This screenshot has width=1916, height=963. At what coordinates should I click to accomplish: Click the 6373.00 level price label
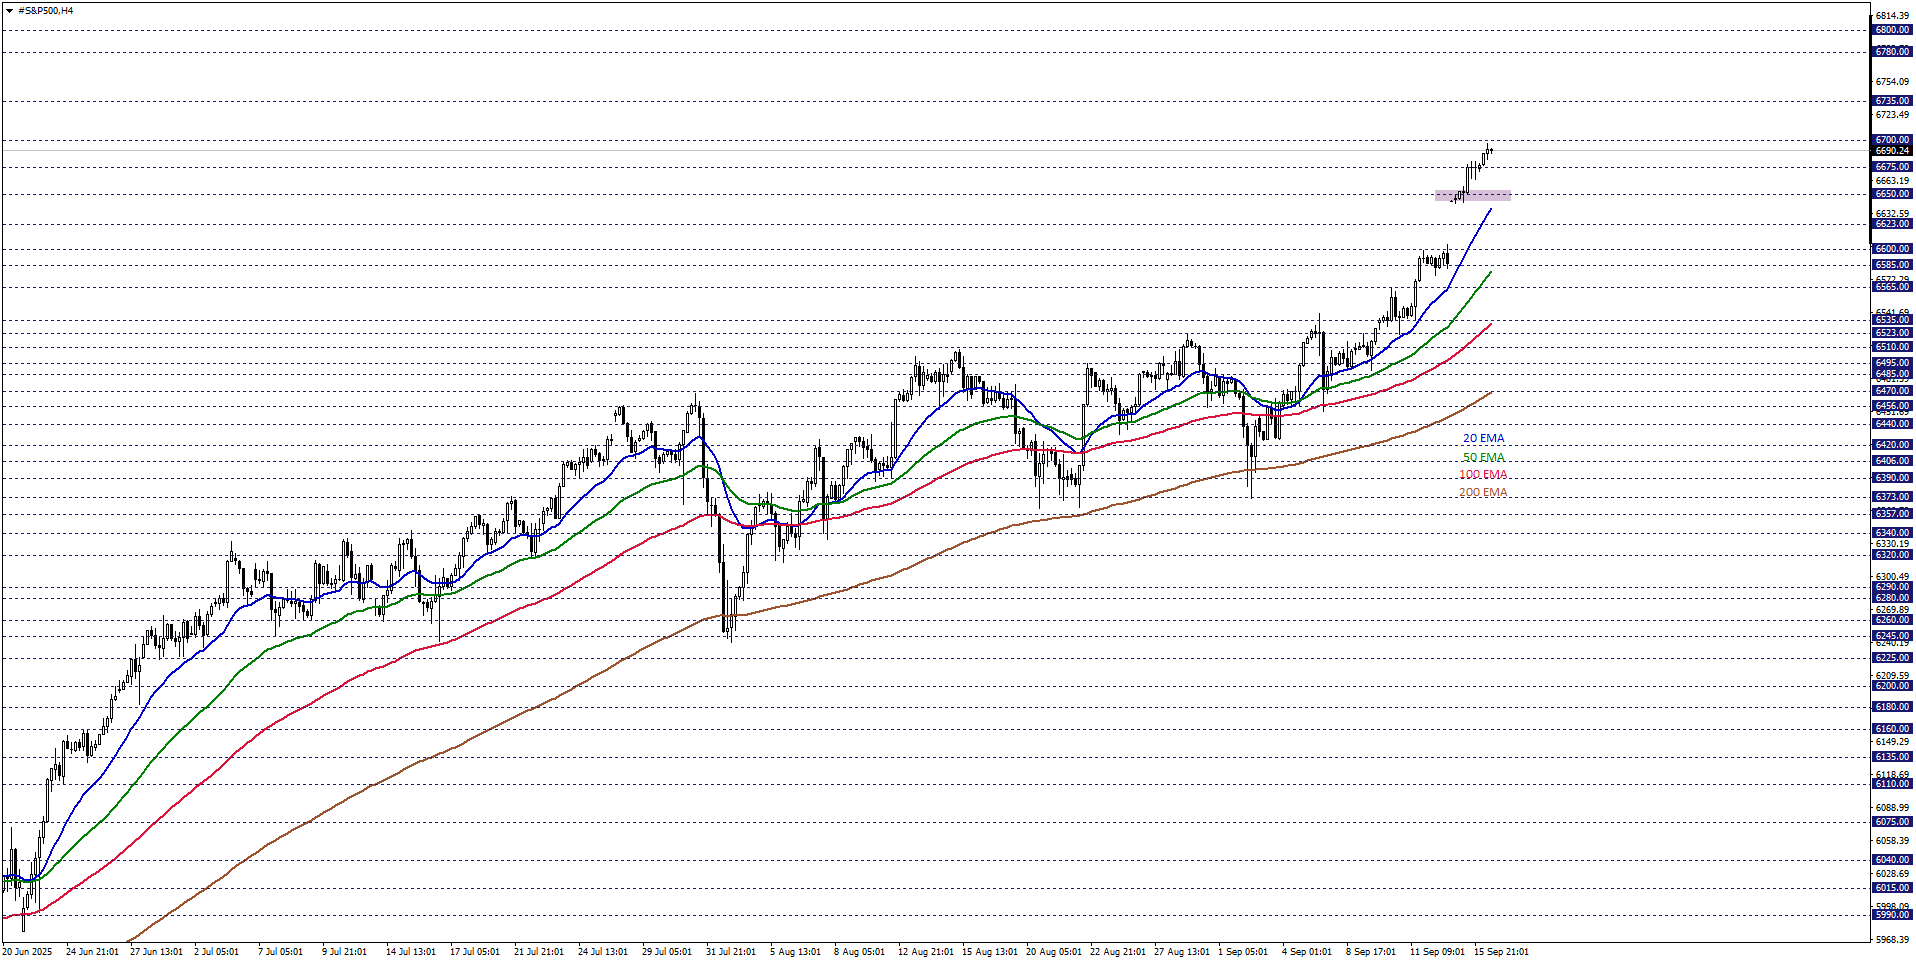[1892, 497]
